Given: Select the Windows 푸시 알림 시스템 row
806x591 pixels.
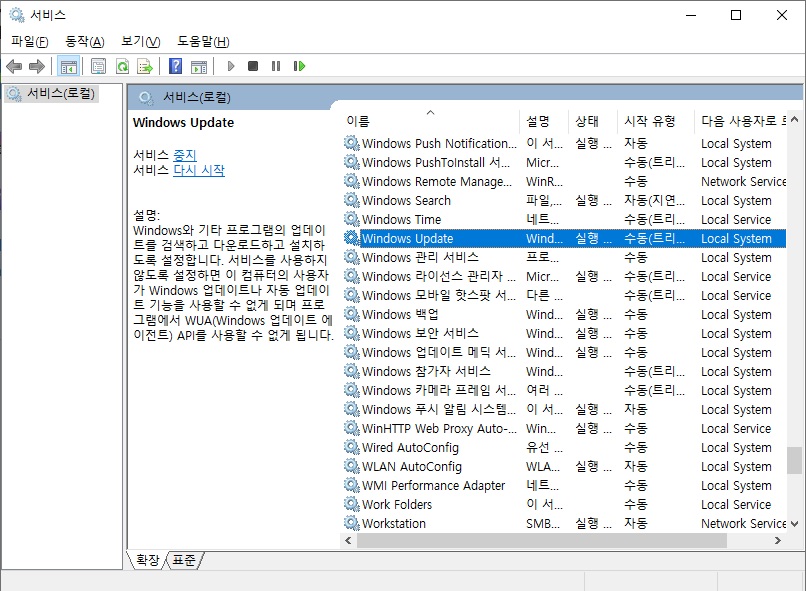Looking at the screenshot, I should click(564, 410).
